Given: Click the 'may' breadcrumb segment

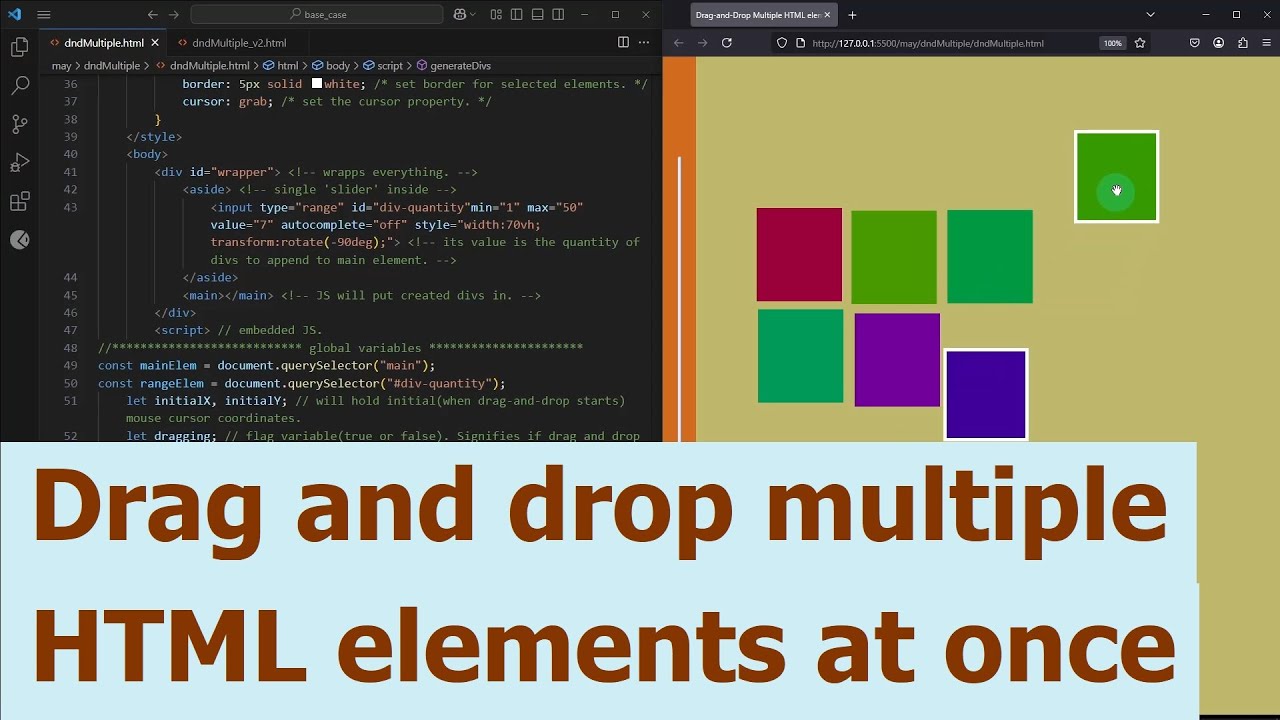Looking at the screenshot, I should pyautogui.click(x=61, y=66).
